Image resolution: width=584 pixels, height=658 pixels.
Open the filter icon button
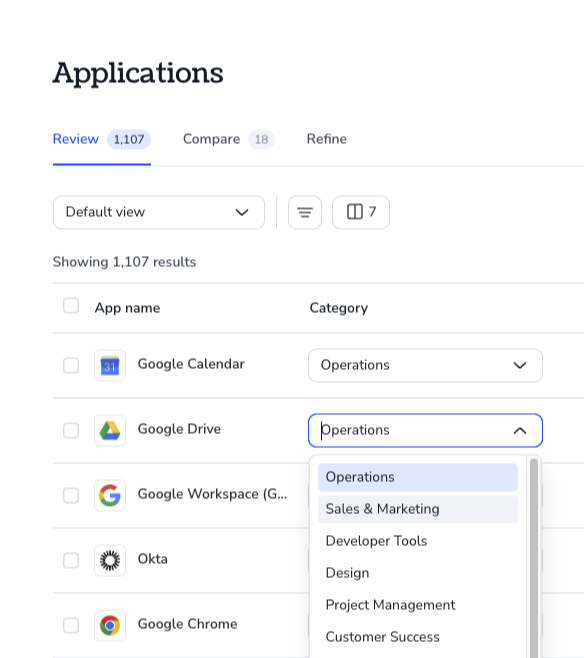pyautogui.click(x=305, y=212)
